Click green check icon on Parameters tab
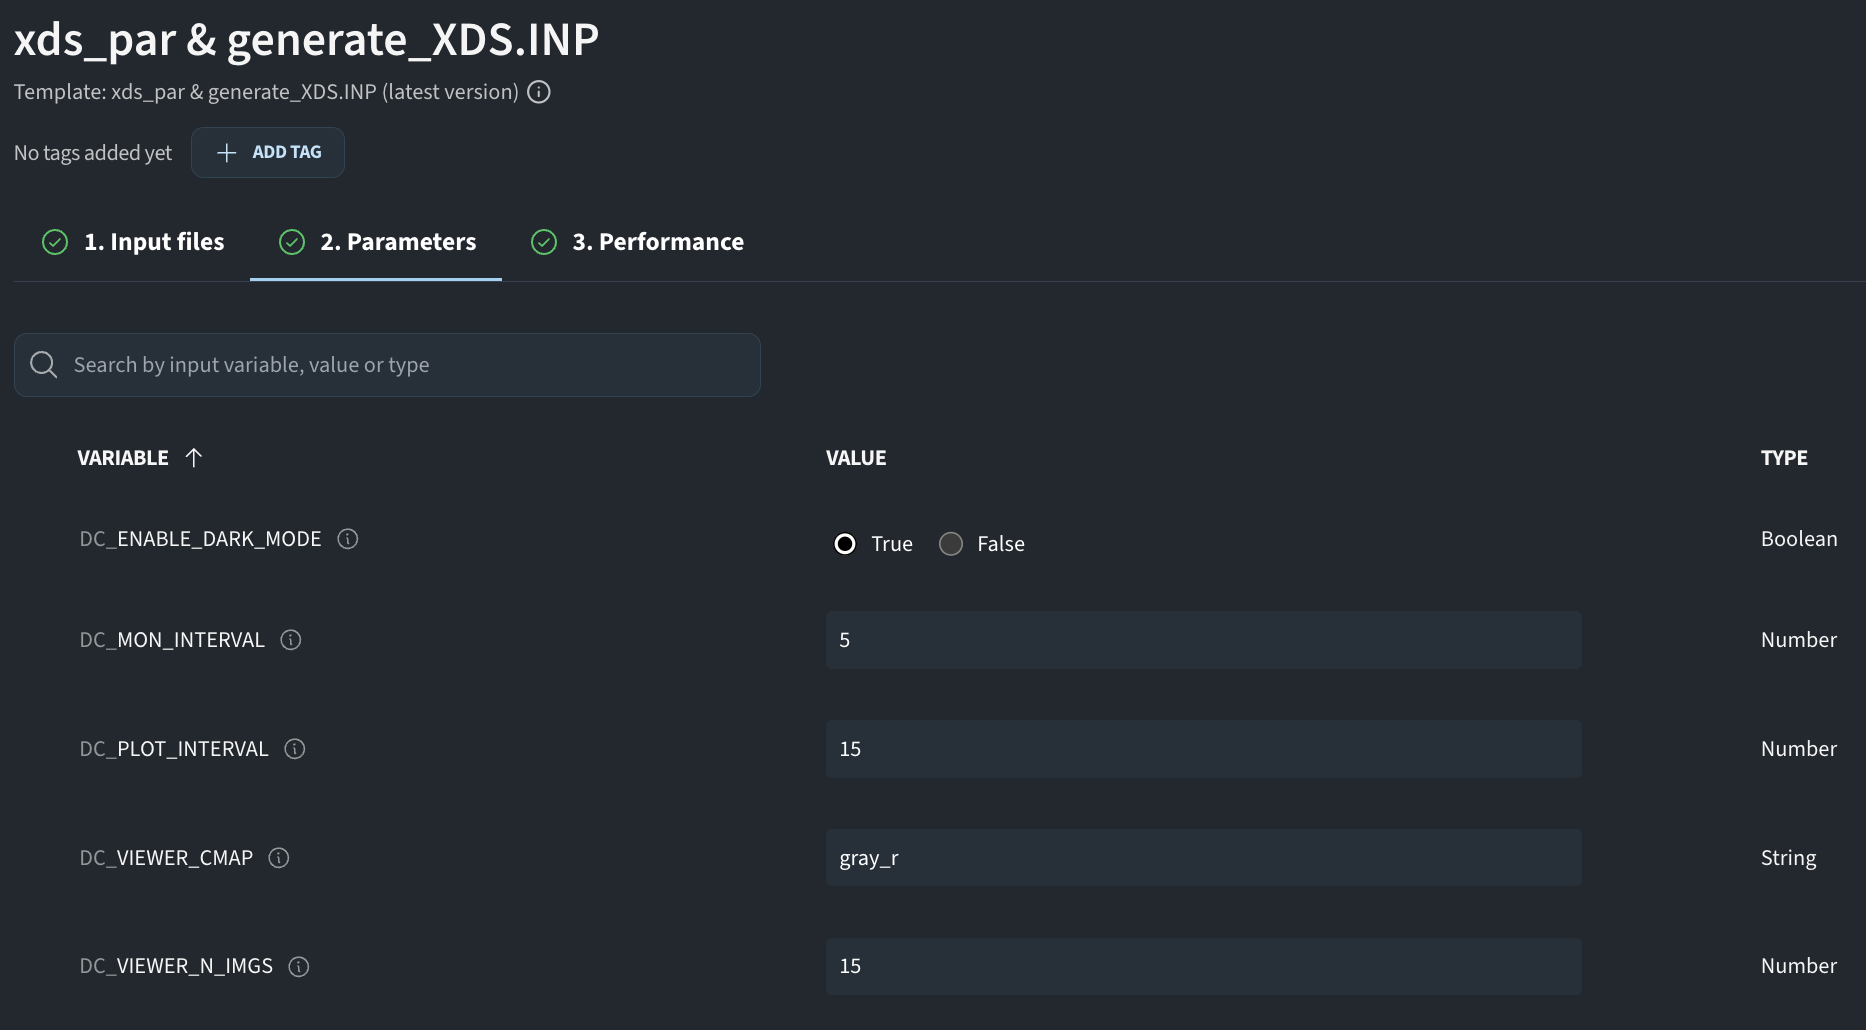The width and height of the screenshot is (1866, 1030). pyautogui.click(x=292, y=242)
